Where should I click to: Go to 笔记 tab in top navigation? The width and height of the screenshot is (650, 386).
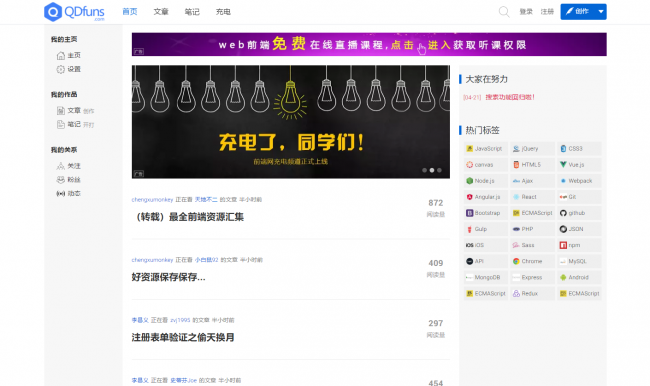[192, 12]
